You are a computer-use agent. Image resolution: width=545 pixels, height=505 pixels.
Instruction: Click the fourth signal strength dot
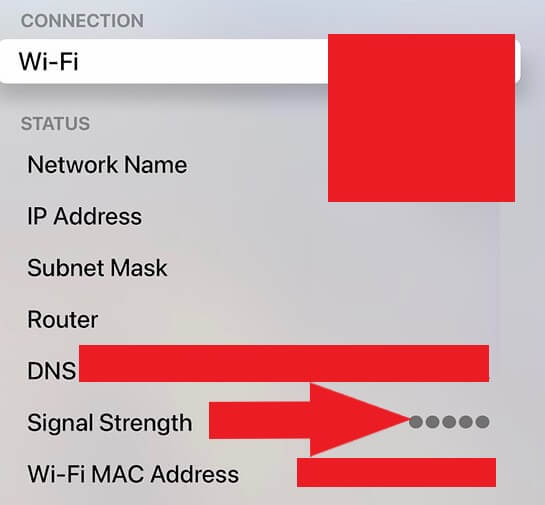click(466, 422)
